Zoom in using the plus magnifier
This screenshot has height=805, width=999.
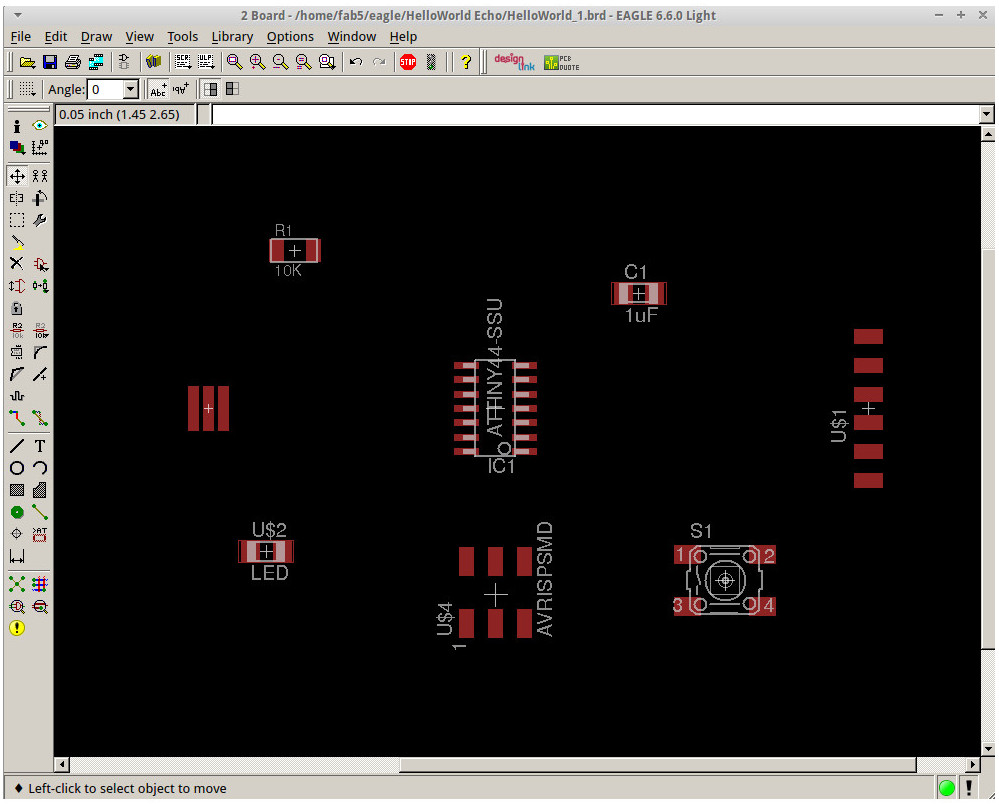pyautogui.click(x=257, y=62)
